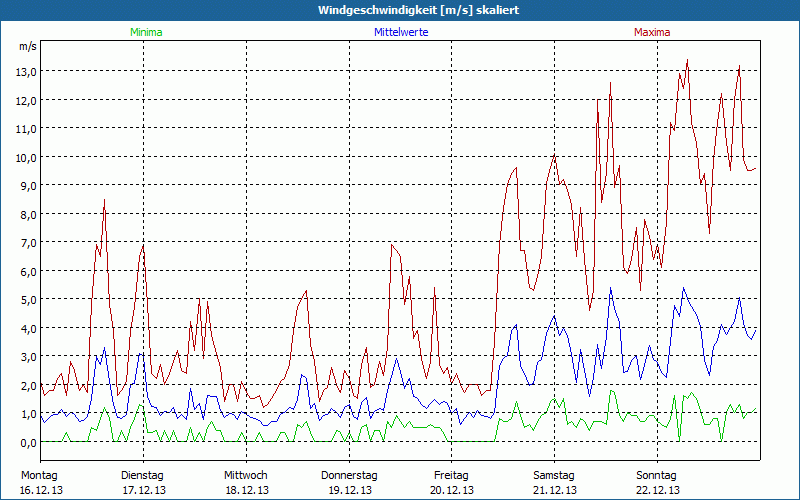Screen dimensions: 800x500
Task: Click the 5,0 y-axis value
Action: coord(26,300)
